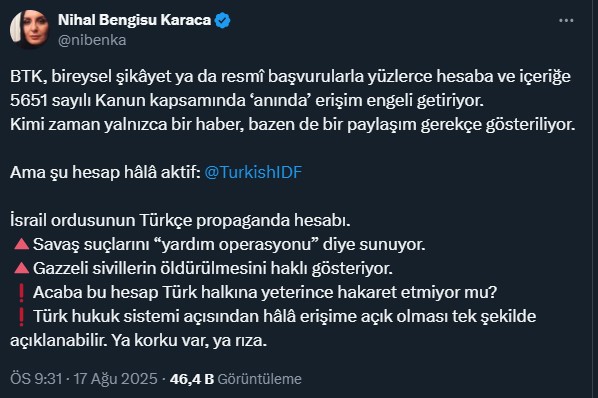Click the ÖS 9:31 timestamp

tap(36, 379)
